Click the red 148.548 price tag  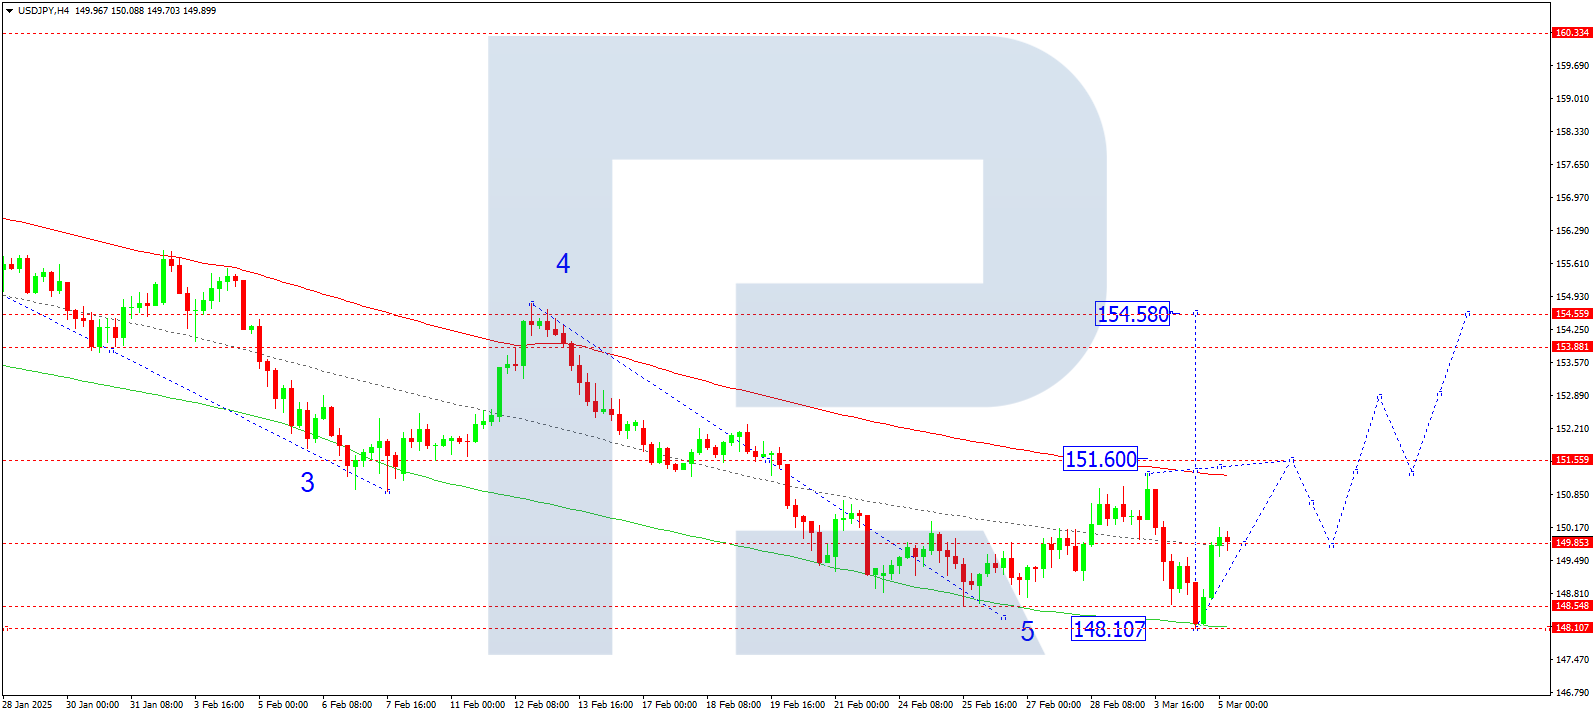(1572, 606)
